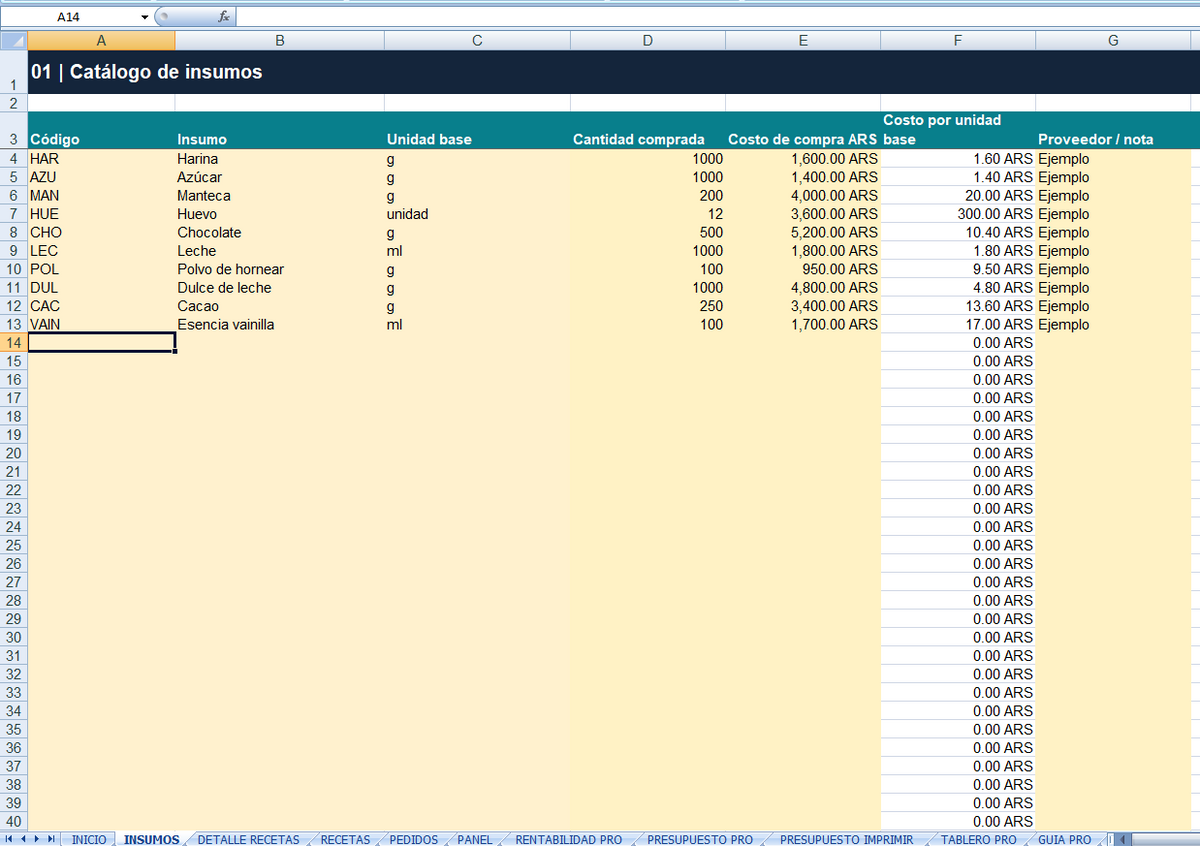
Task: Open the PEDIDOS sheet tab
Action: pyautogui.click(x=414, y=840)
